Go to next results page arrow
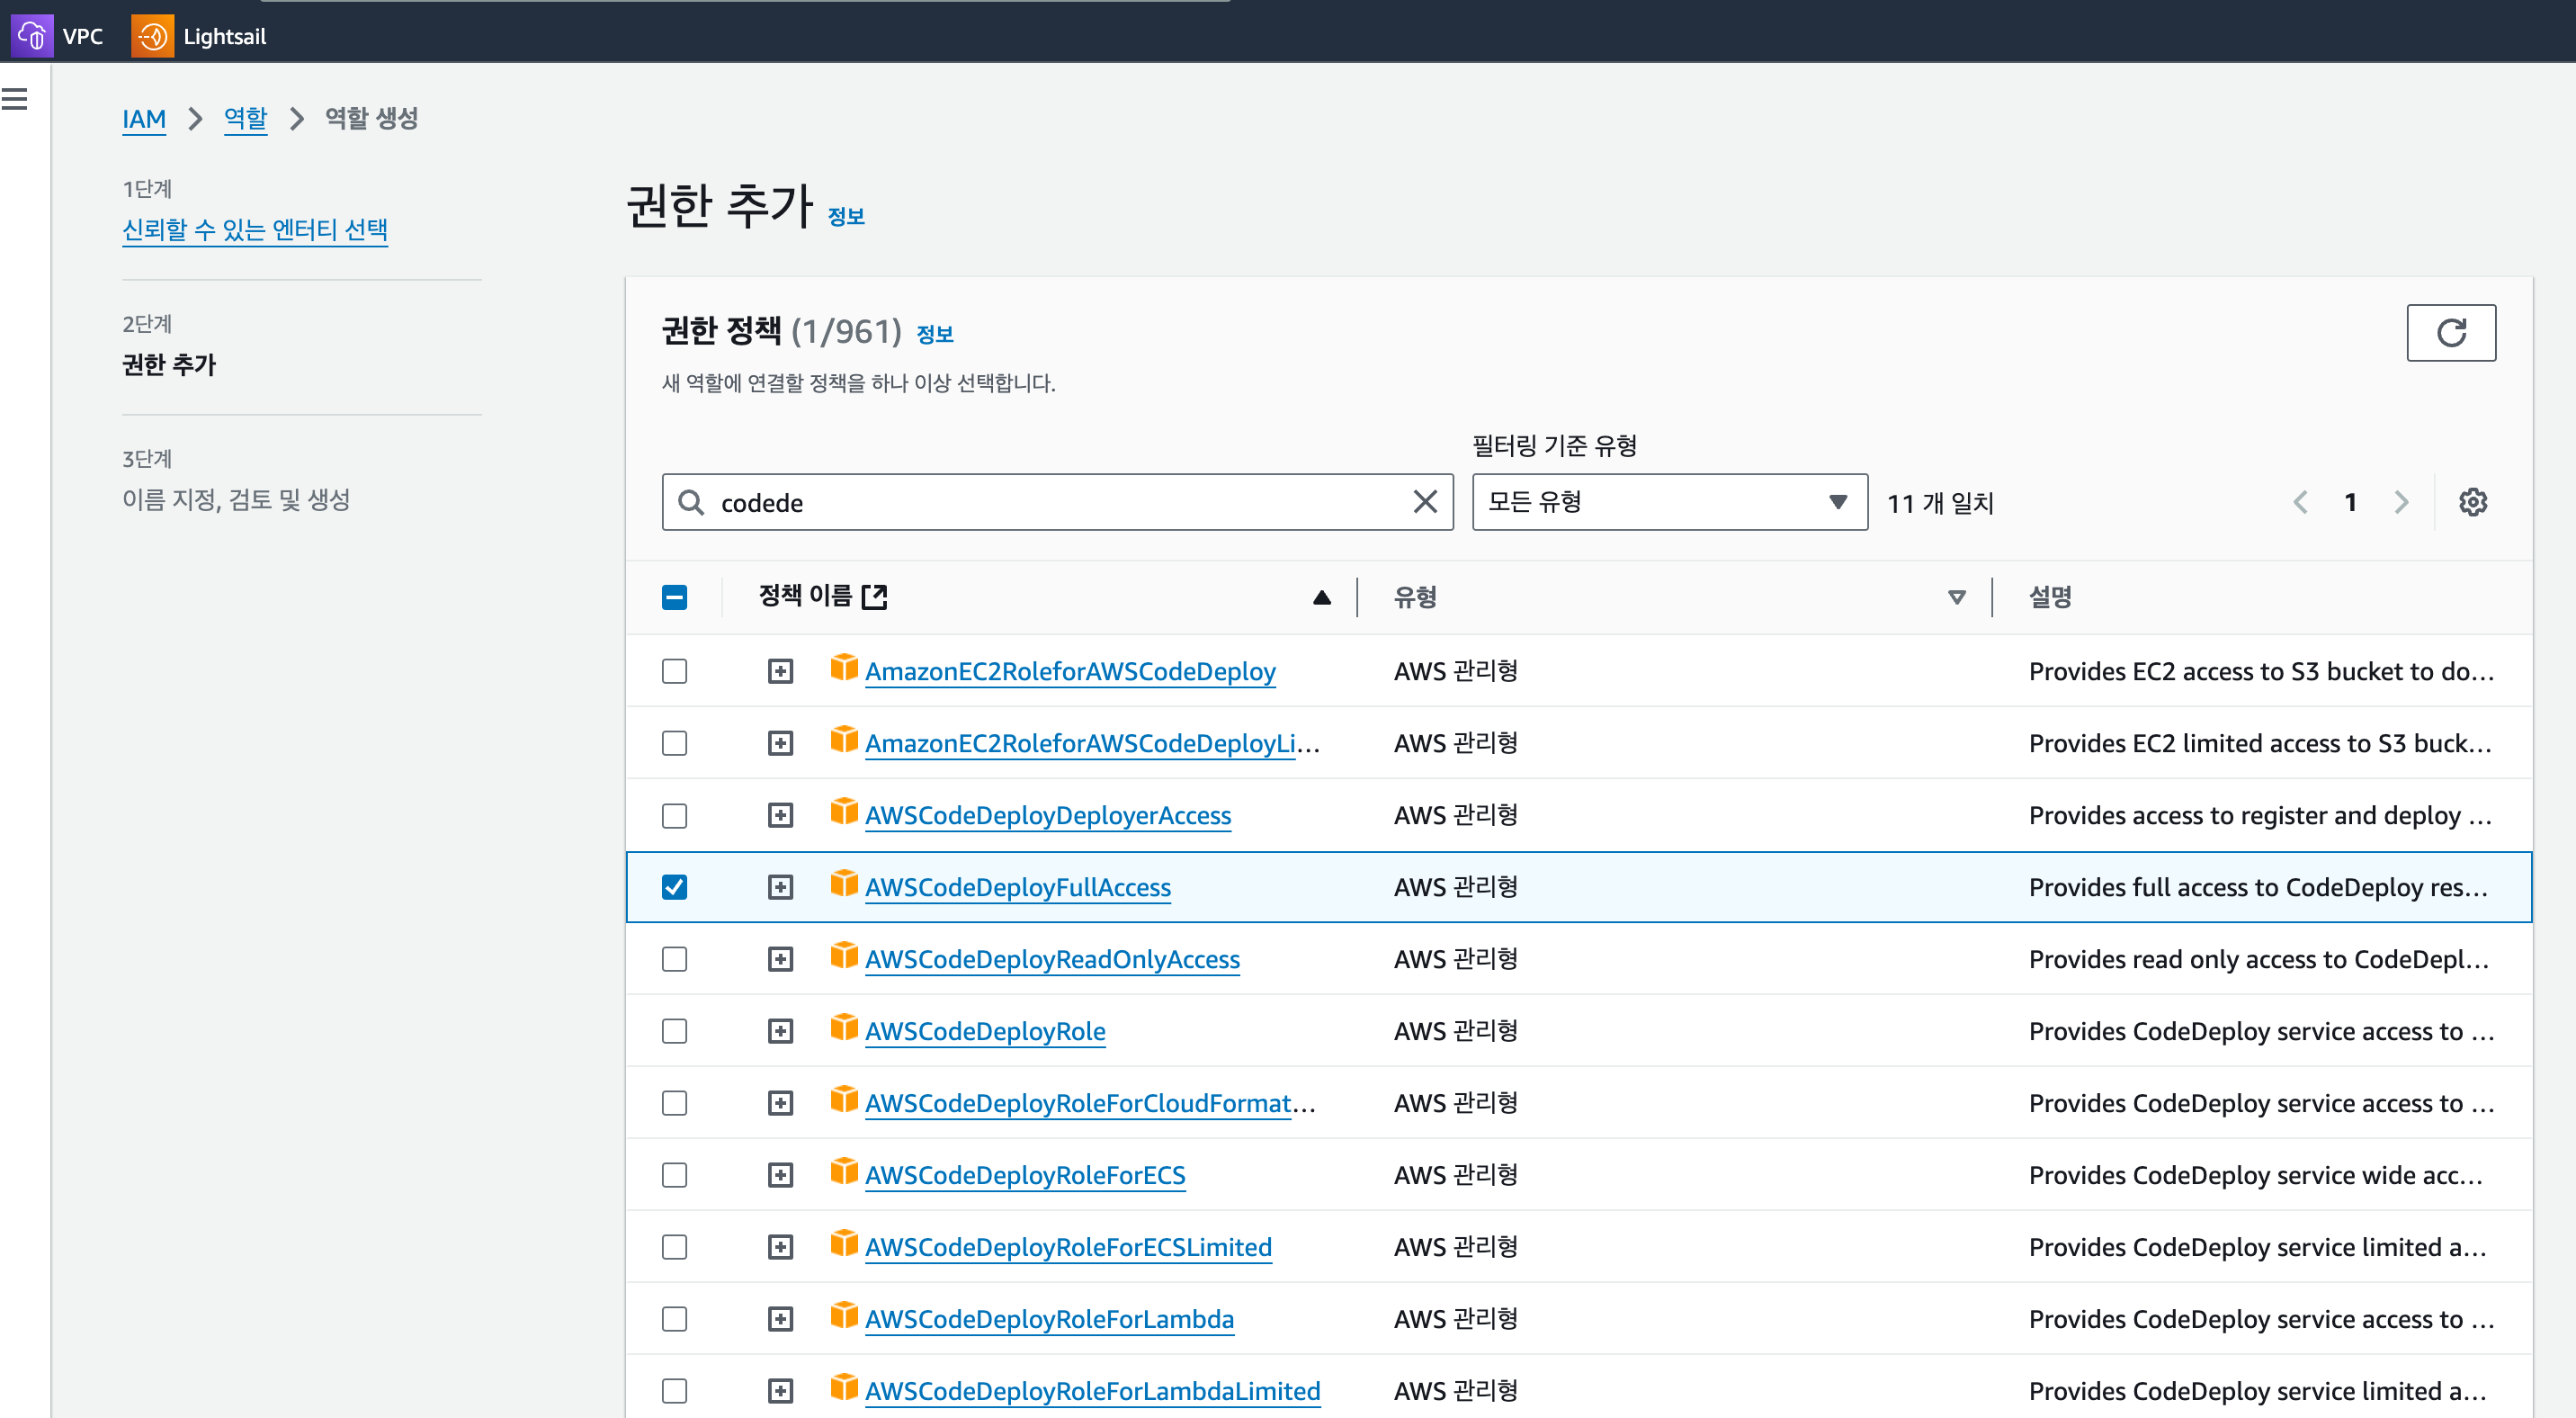 [2401, 502]
